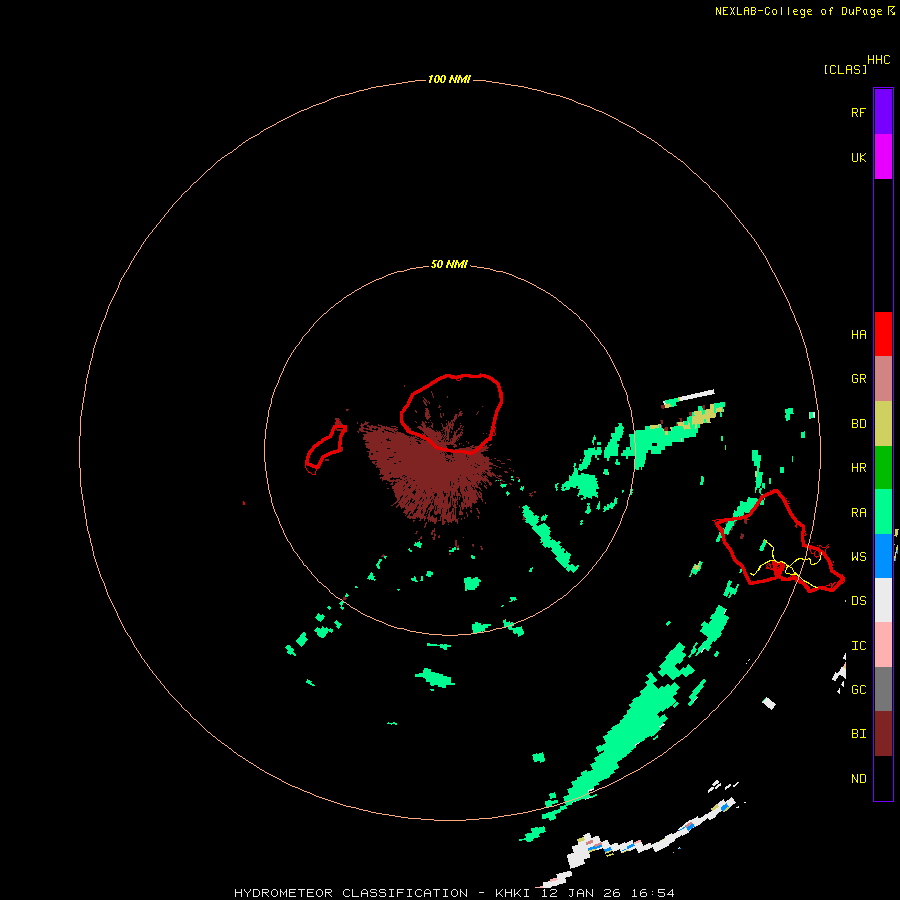
Task: Click the [CLAS] legend heading
Action: (845, 70)
